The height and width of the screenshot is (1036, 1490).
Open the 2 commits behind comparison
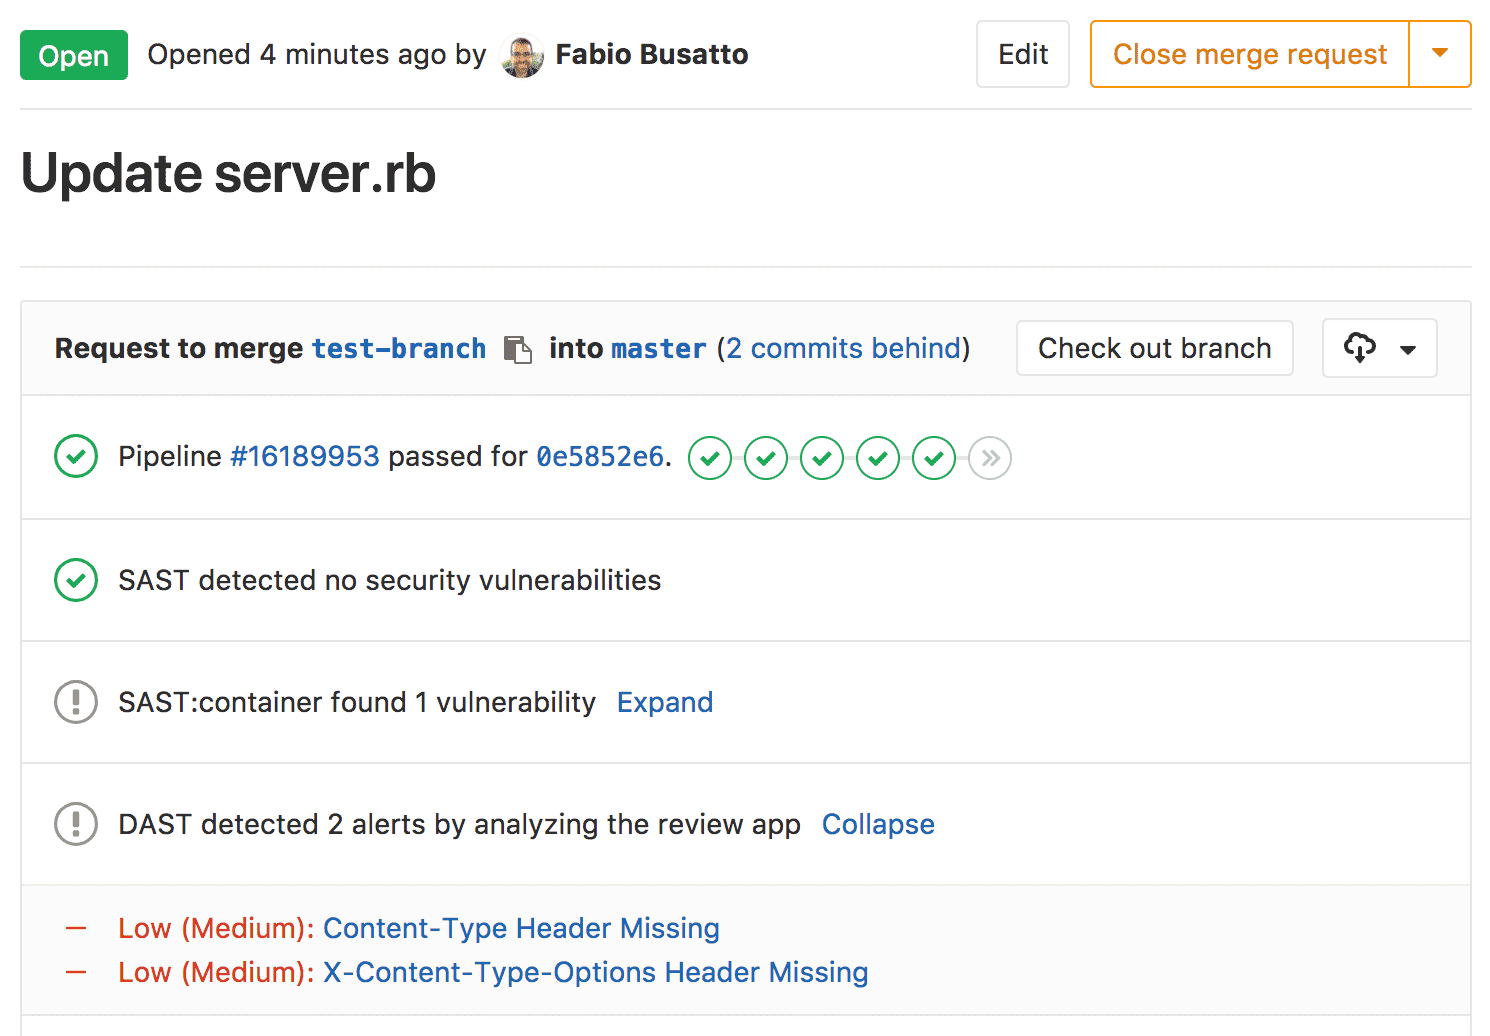click(843, 348)
